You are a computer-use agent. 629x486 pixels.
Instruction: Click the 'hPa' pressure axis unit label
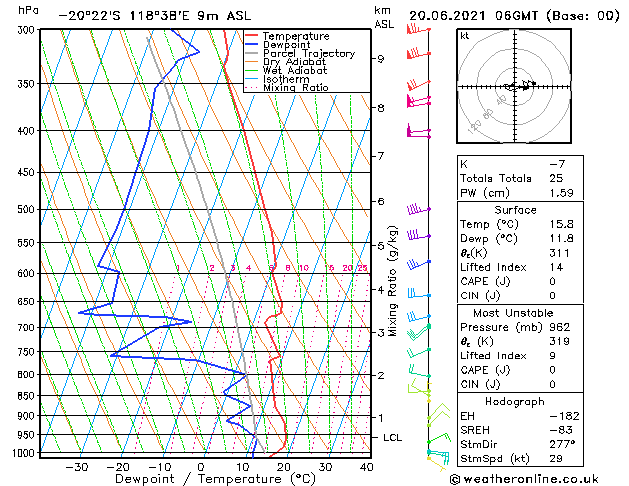(28, 11)
